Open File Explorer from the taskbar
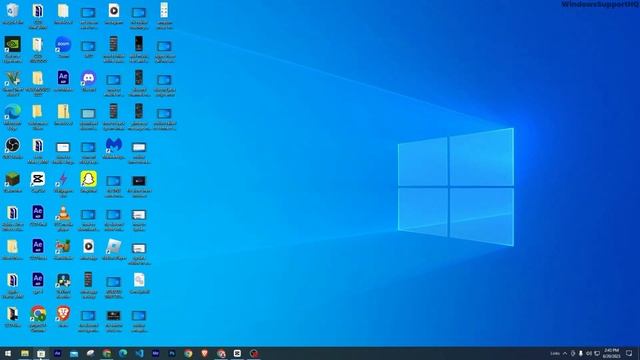 coord(25,353)
